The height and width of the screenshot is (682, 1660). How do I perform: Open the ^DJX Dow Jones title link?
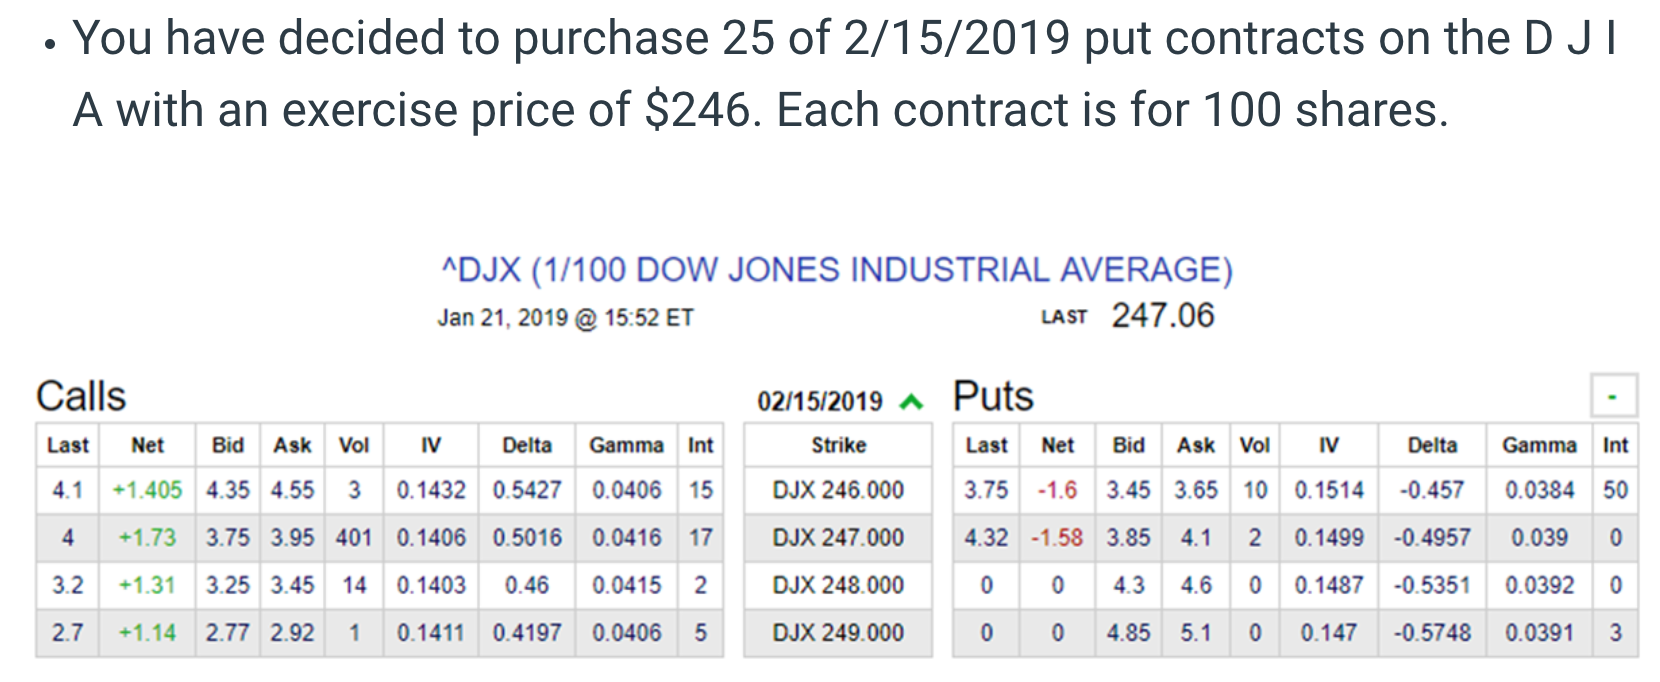pos(837,270)
